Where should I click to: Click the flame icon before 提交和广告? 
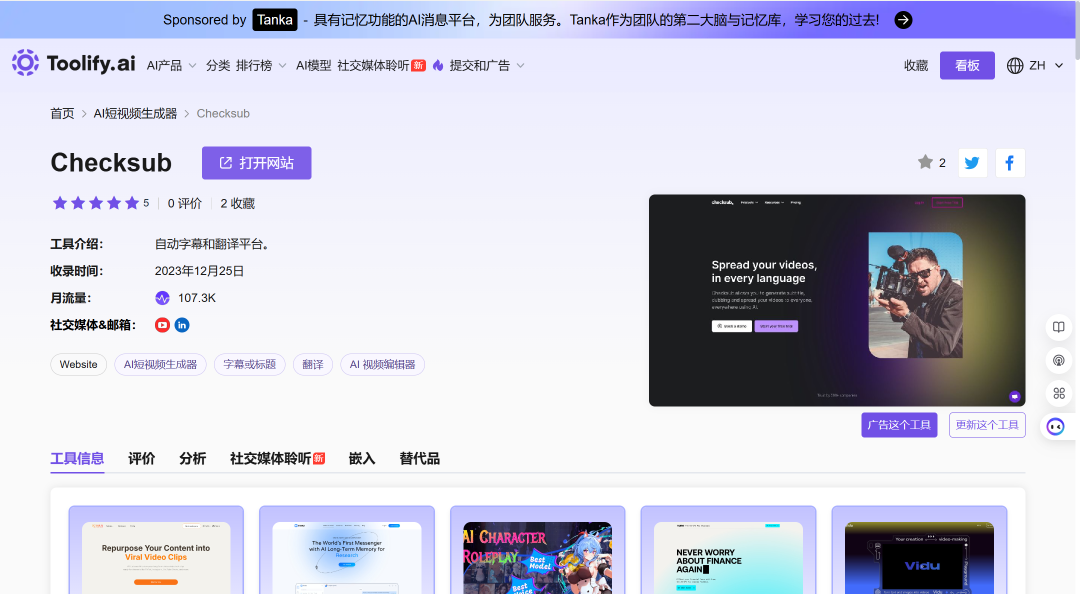(x=438, y=65)
